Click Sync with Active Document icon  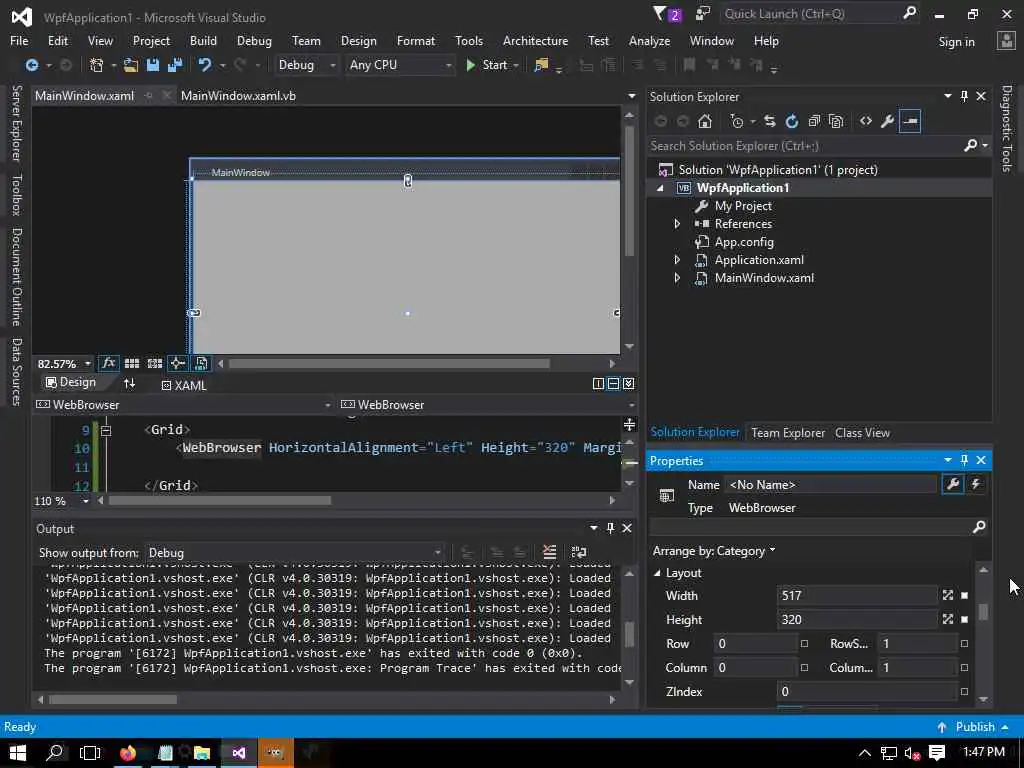tap(770, 121)
